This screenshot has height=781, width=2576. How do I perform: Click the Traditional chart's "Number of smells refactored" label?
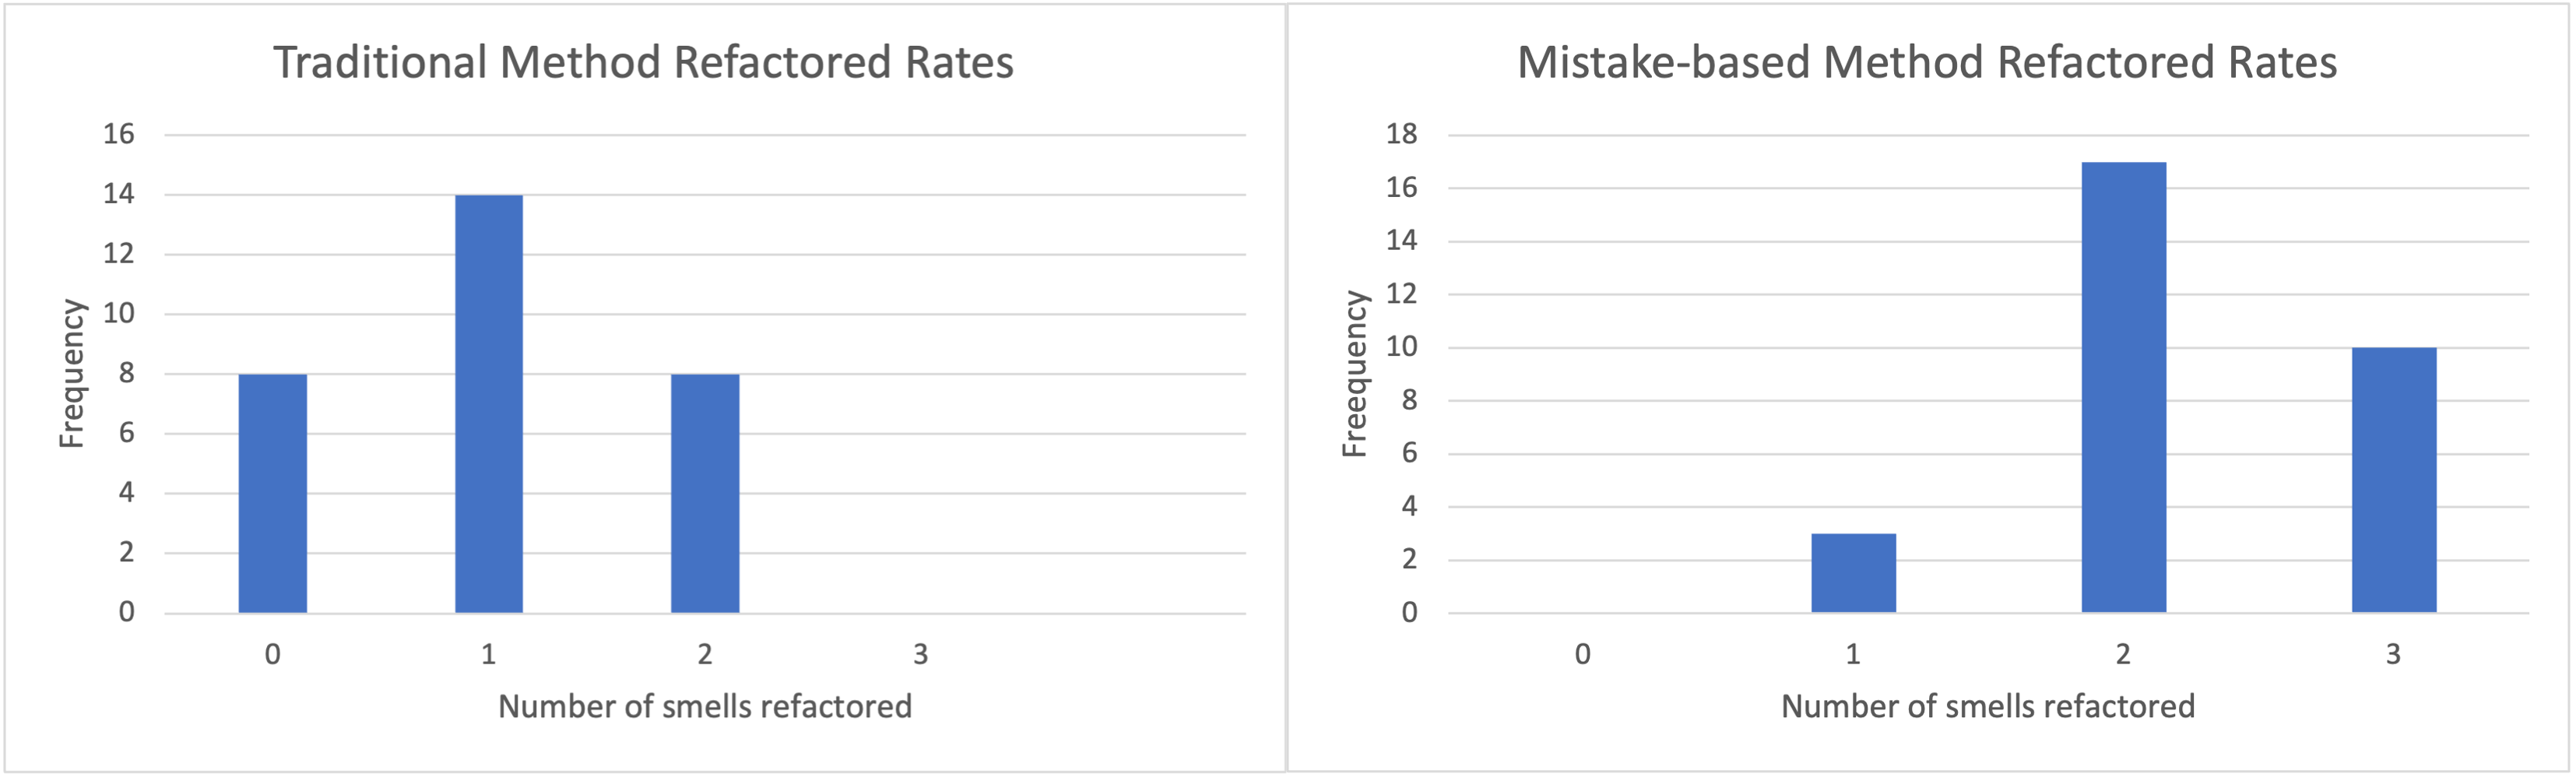[705, 707]
